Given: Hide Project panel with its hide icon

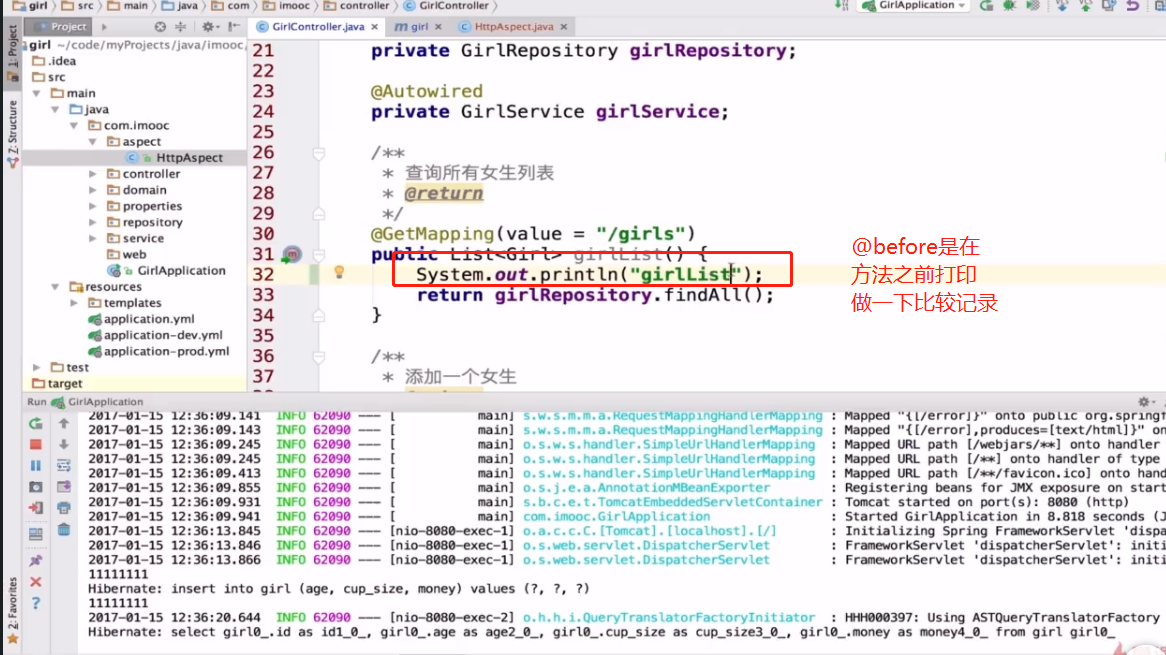Looking at the screenshot, I should 234,27.
